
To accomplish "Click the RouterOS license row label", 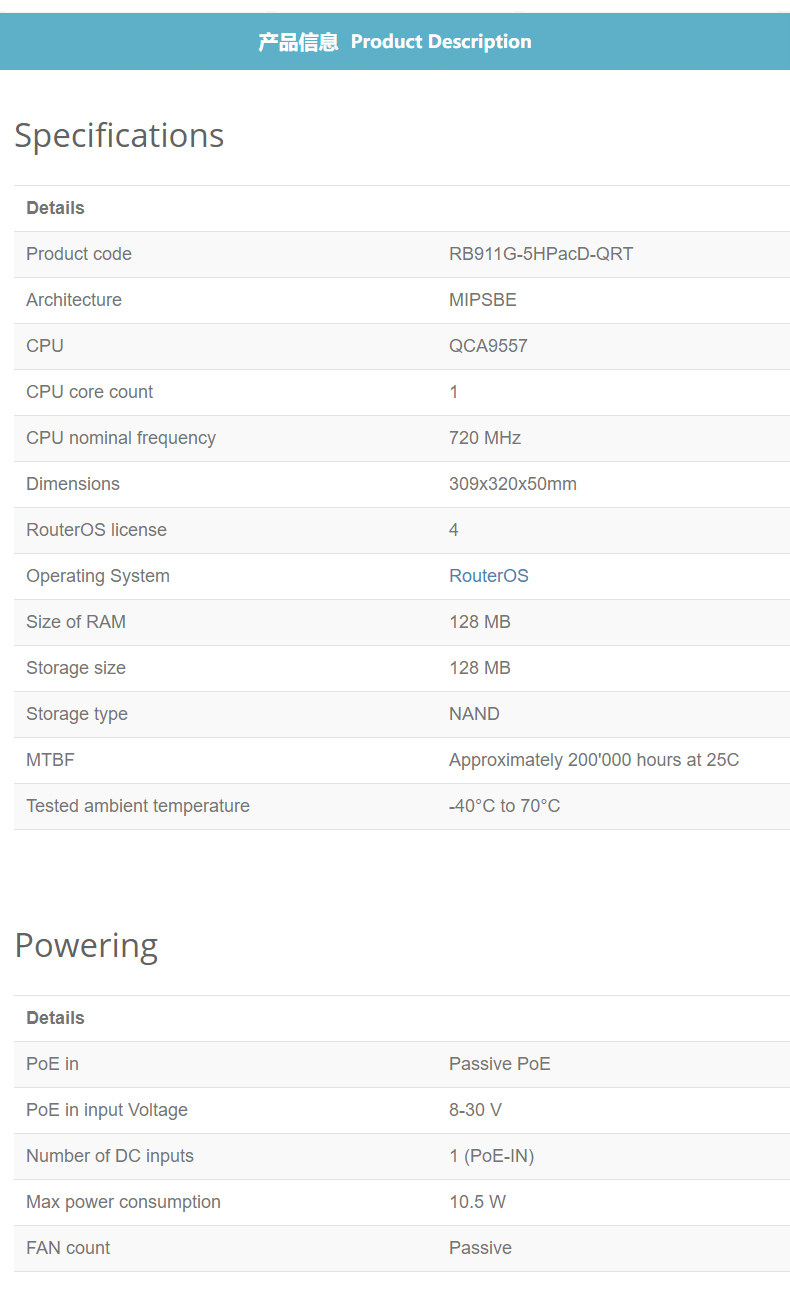I will pyautogui.click(x=96, y=530).
